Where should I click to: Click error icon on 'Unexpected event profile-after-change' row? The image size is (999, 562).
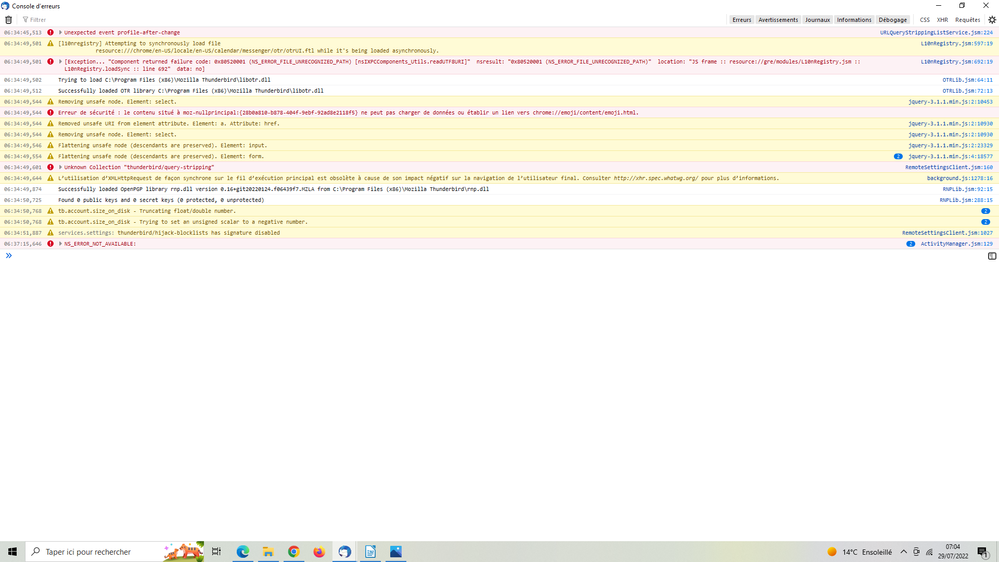coord(50,32)
